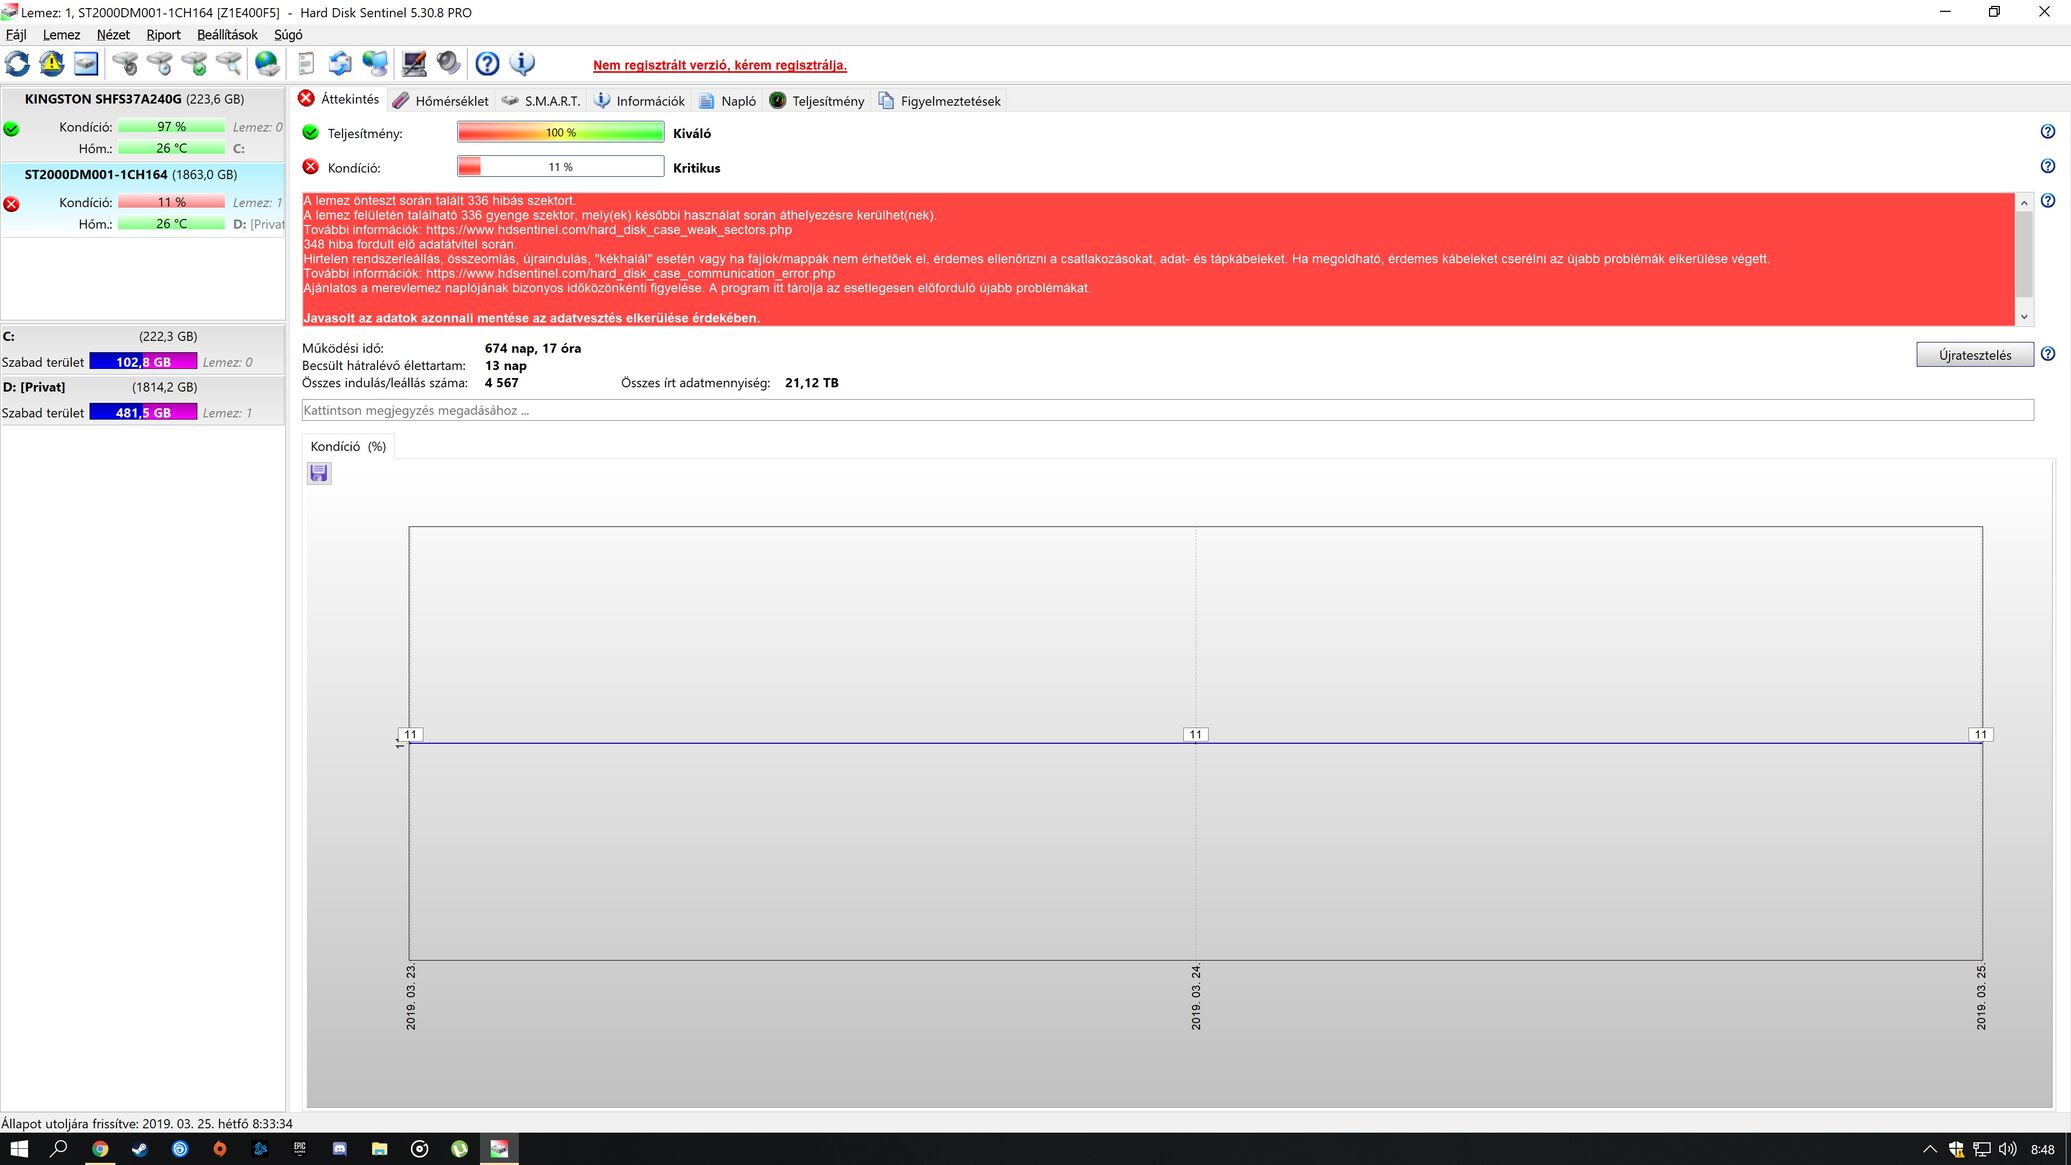
Task: Click the refresh icon with yellow warning triangle
Action: tap(52, 64)
